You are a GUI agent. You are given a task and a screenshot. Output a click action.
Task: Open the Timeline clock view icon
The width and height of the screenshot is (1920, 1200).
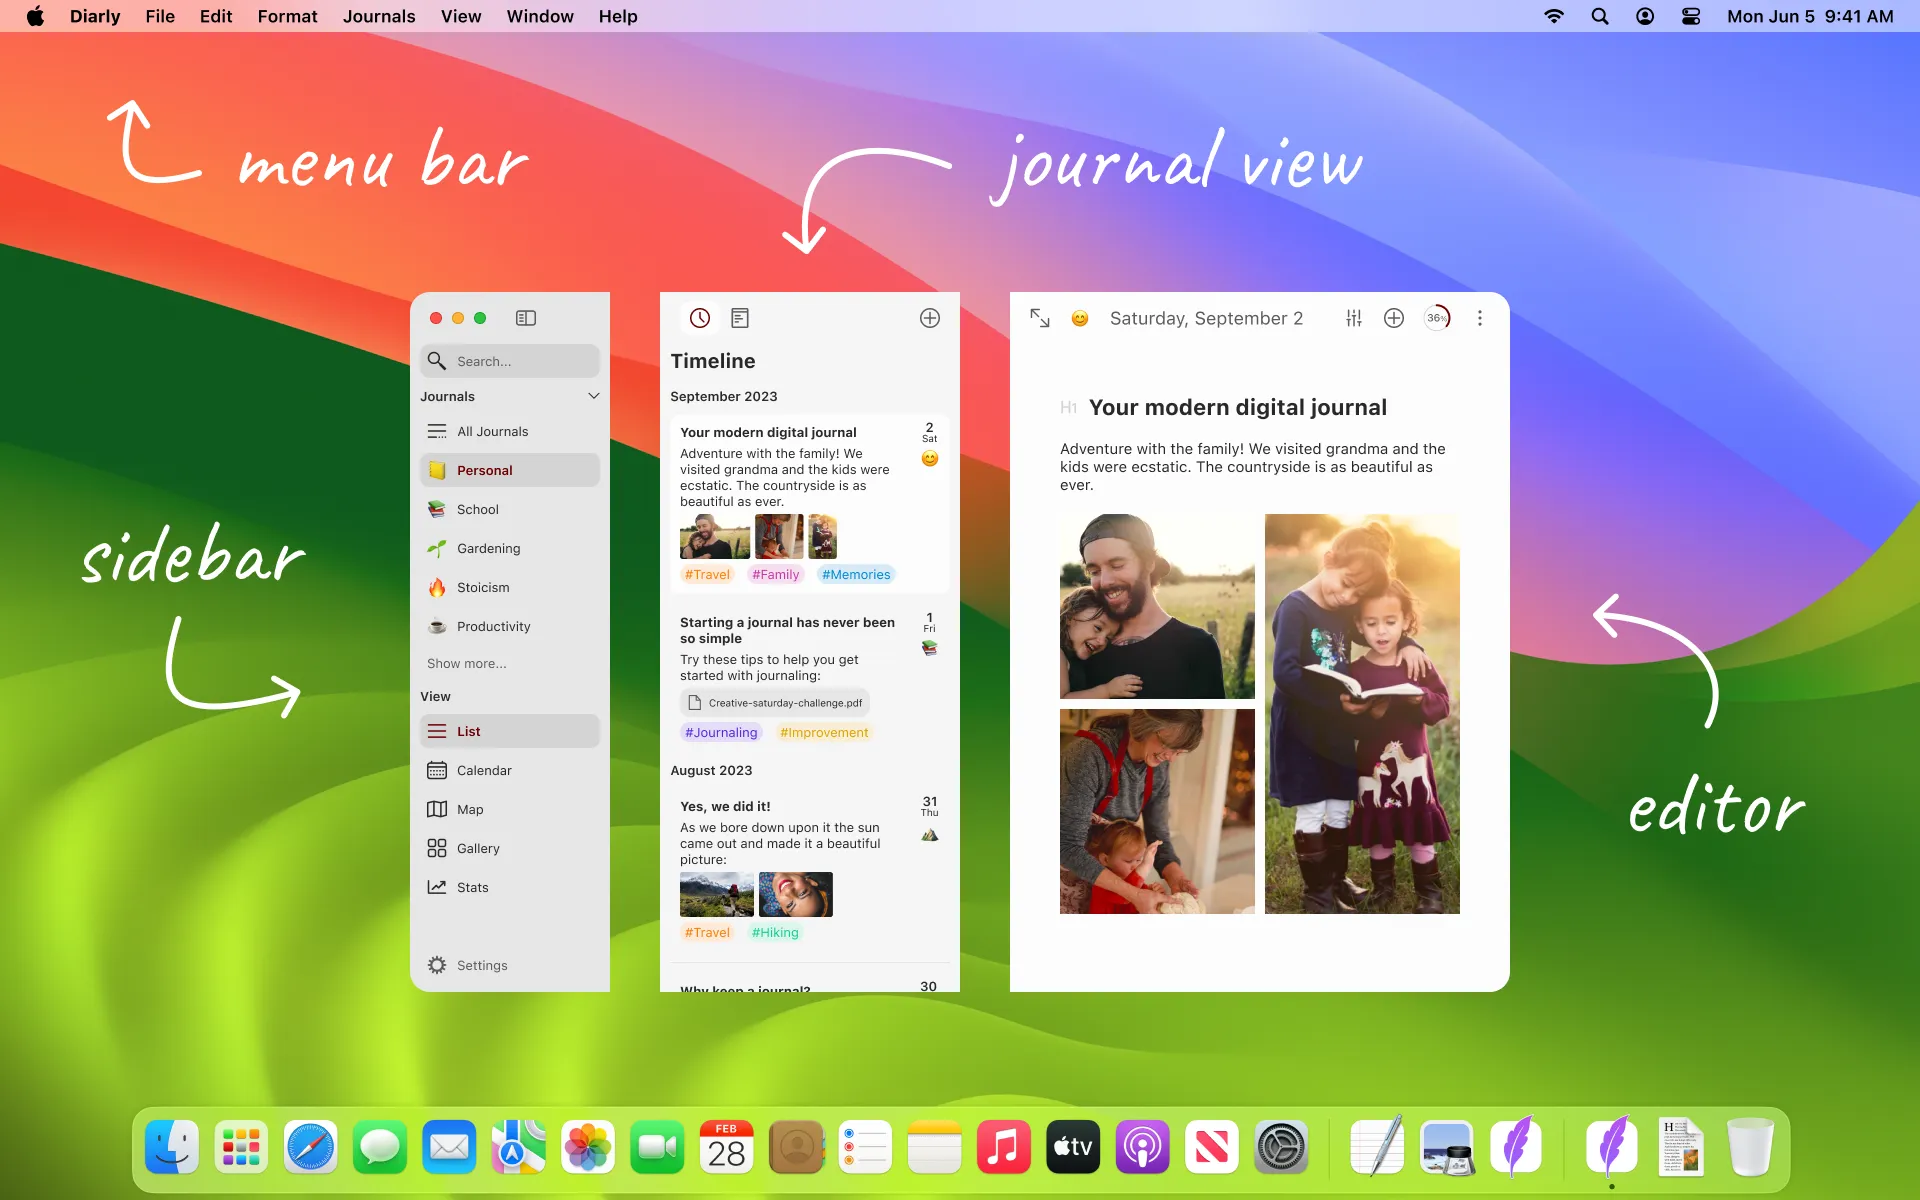[x=700, y=318]
